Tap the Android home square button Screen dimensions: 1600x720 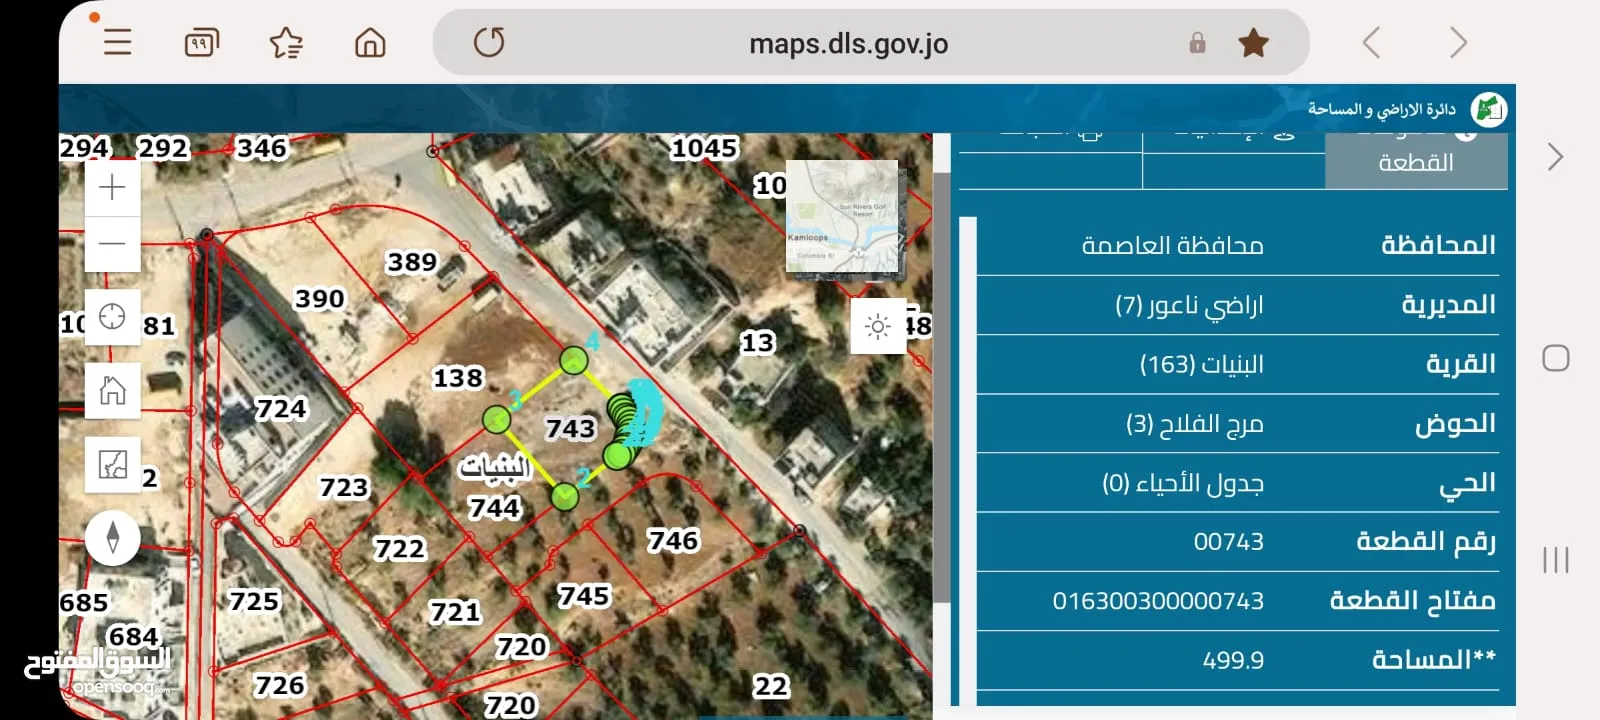click(x=1555, y=358)
